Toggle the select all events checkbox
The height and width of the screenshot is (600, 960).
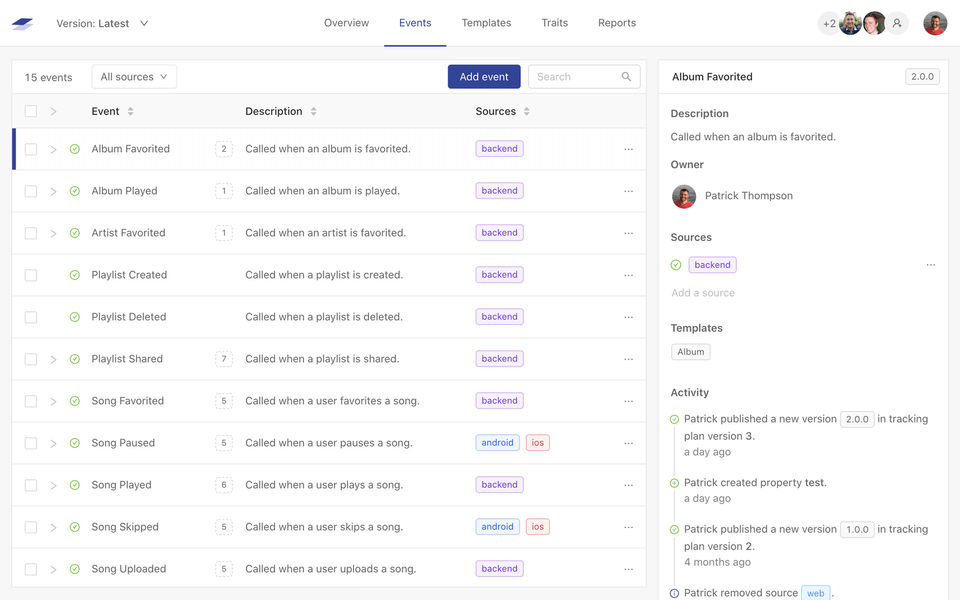[31, 112]
